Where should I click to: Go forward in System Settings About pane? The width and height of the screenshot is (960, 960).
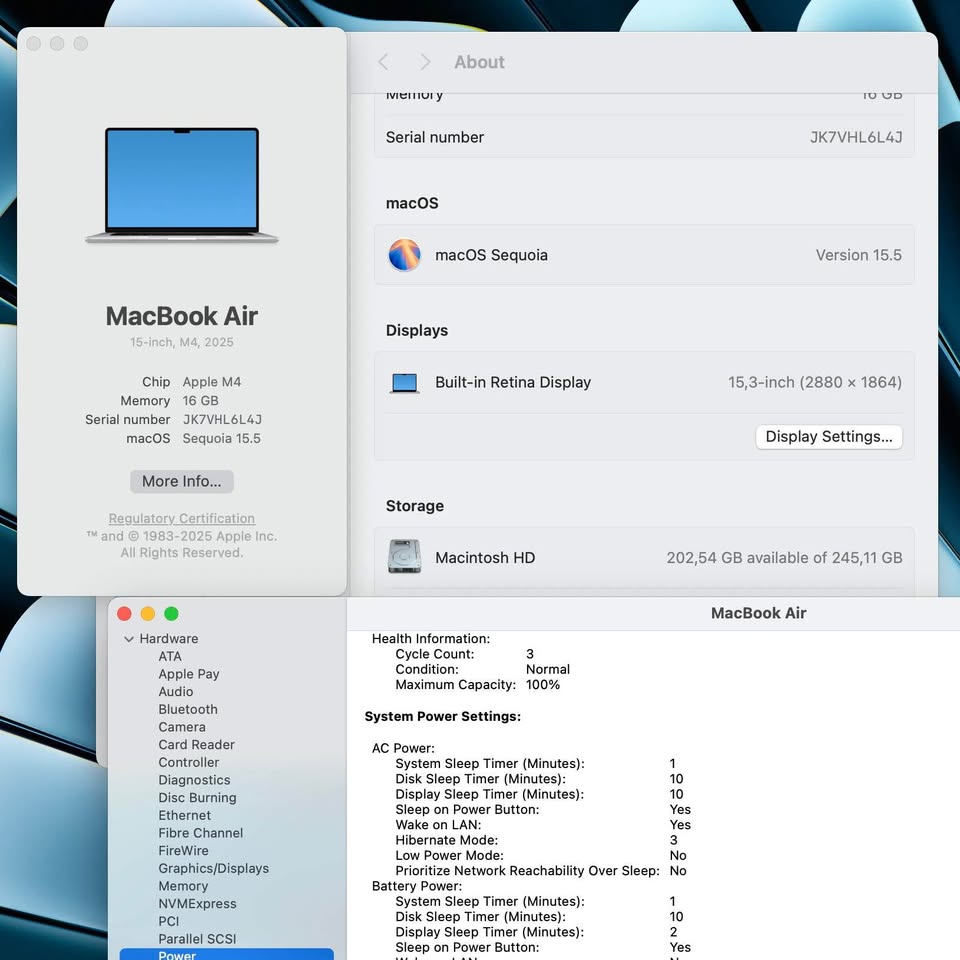click(425, 62)
